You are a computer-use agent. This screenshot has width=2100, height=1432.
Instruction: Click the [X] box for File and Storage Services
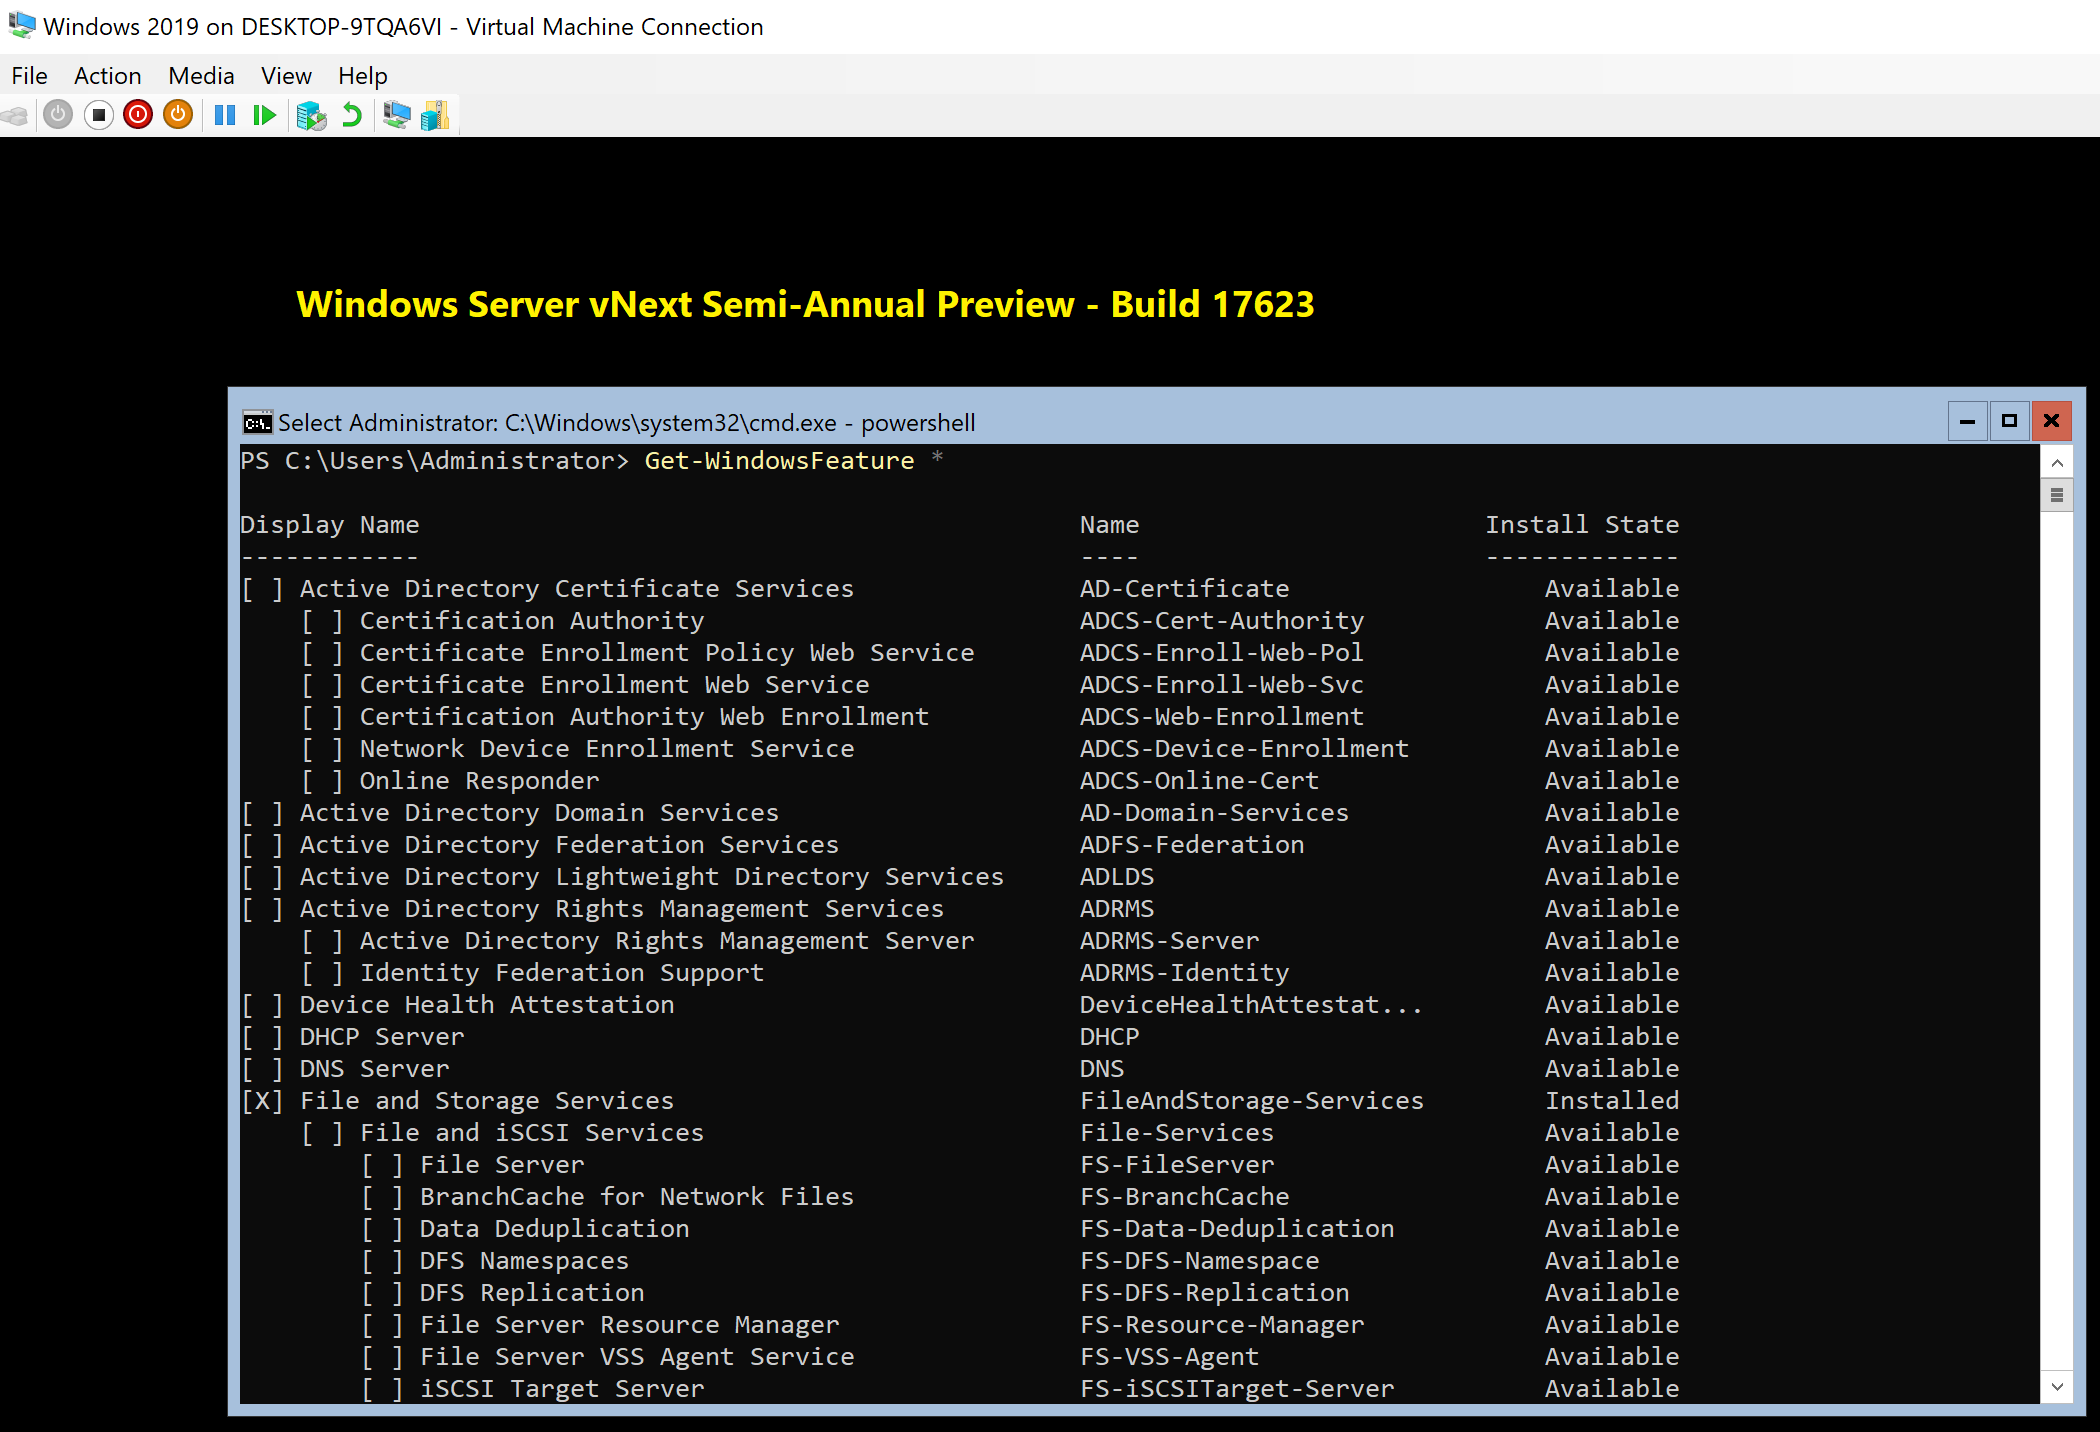point(262,1101)
